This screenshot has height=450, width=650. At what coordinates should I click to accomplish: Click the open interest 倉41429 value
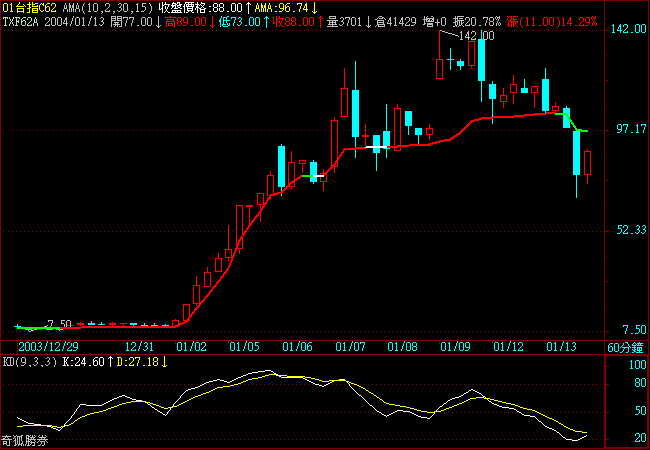point(395,22)
